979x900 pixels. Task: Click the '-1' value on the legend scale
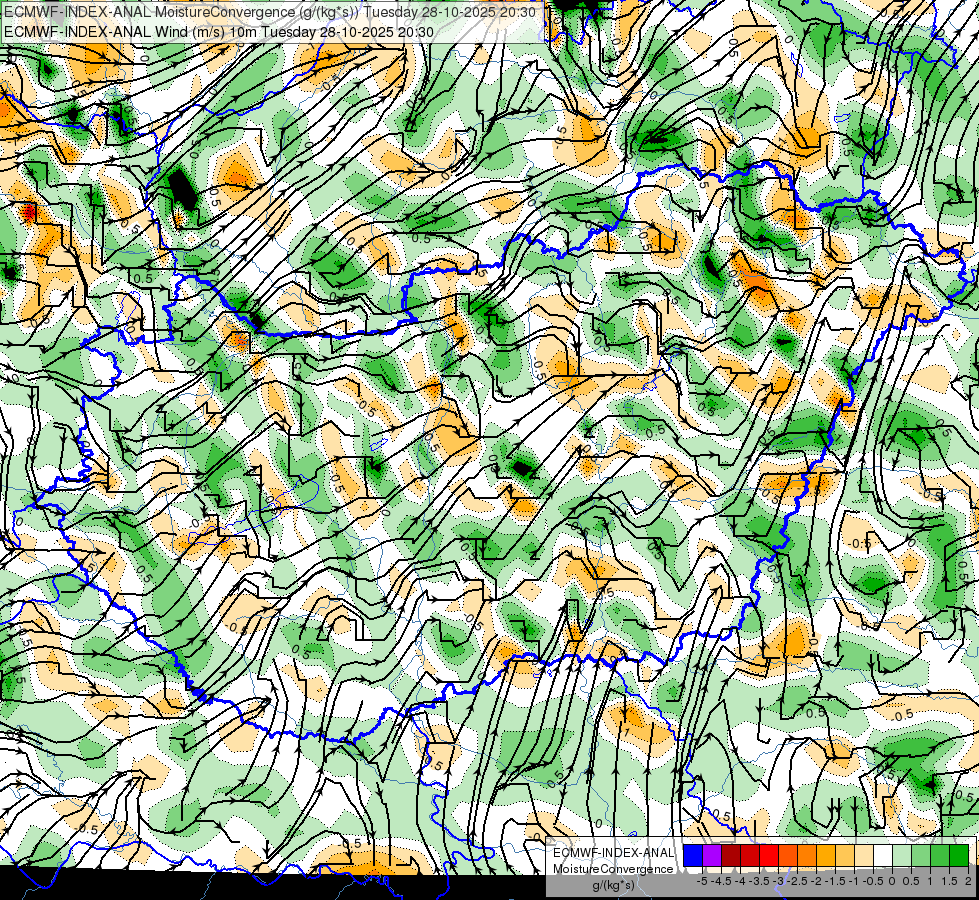pos(855,881)
